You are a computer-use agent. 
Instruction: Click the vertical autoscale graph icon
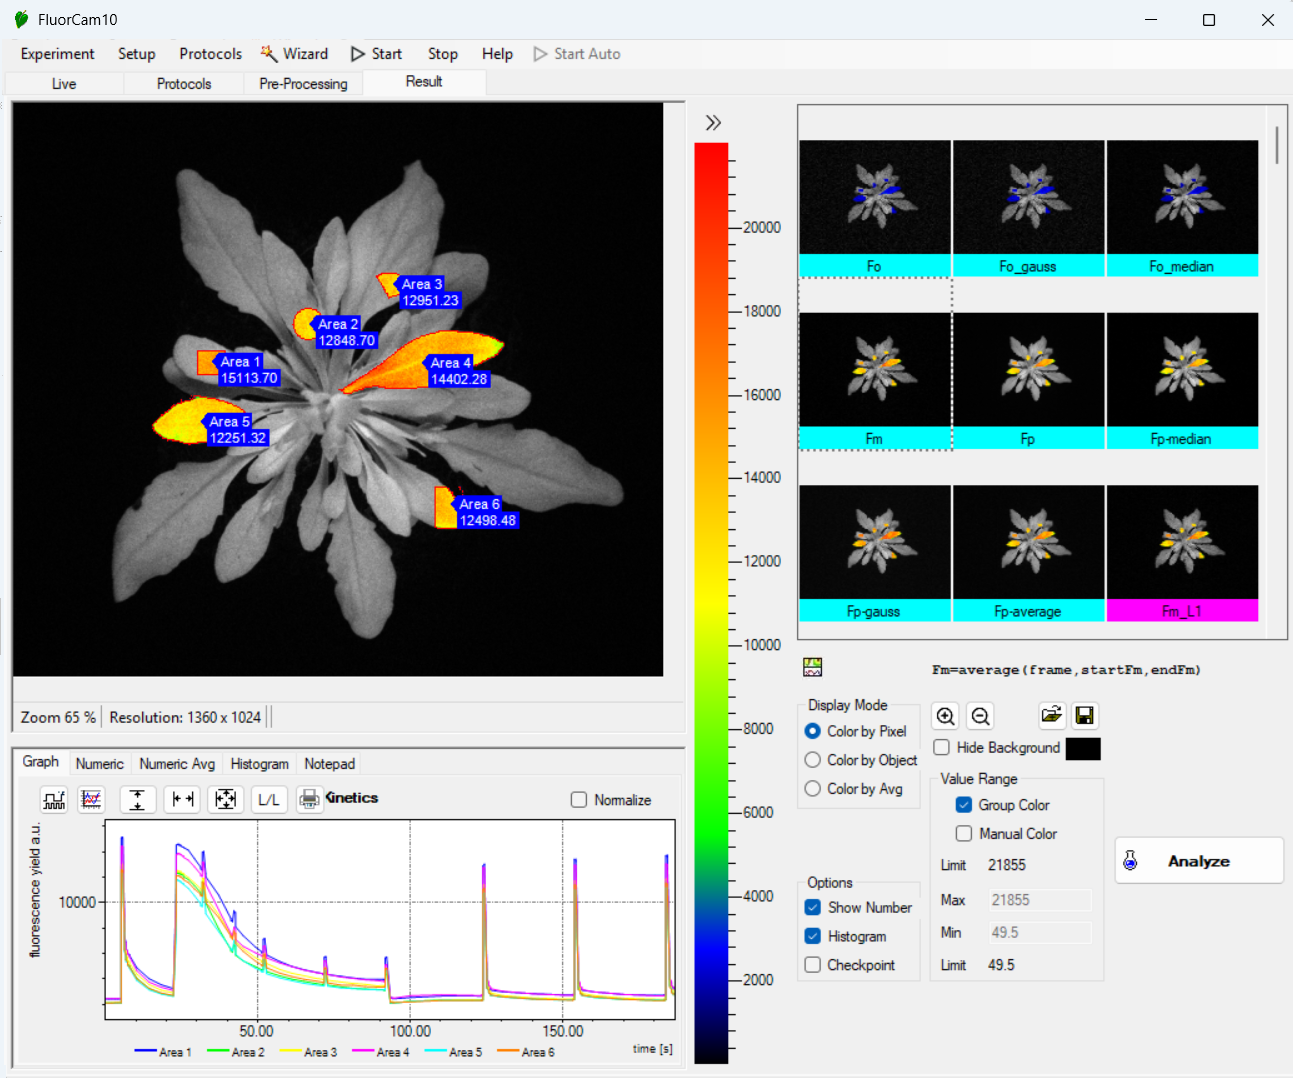(x=138, y=800)
